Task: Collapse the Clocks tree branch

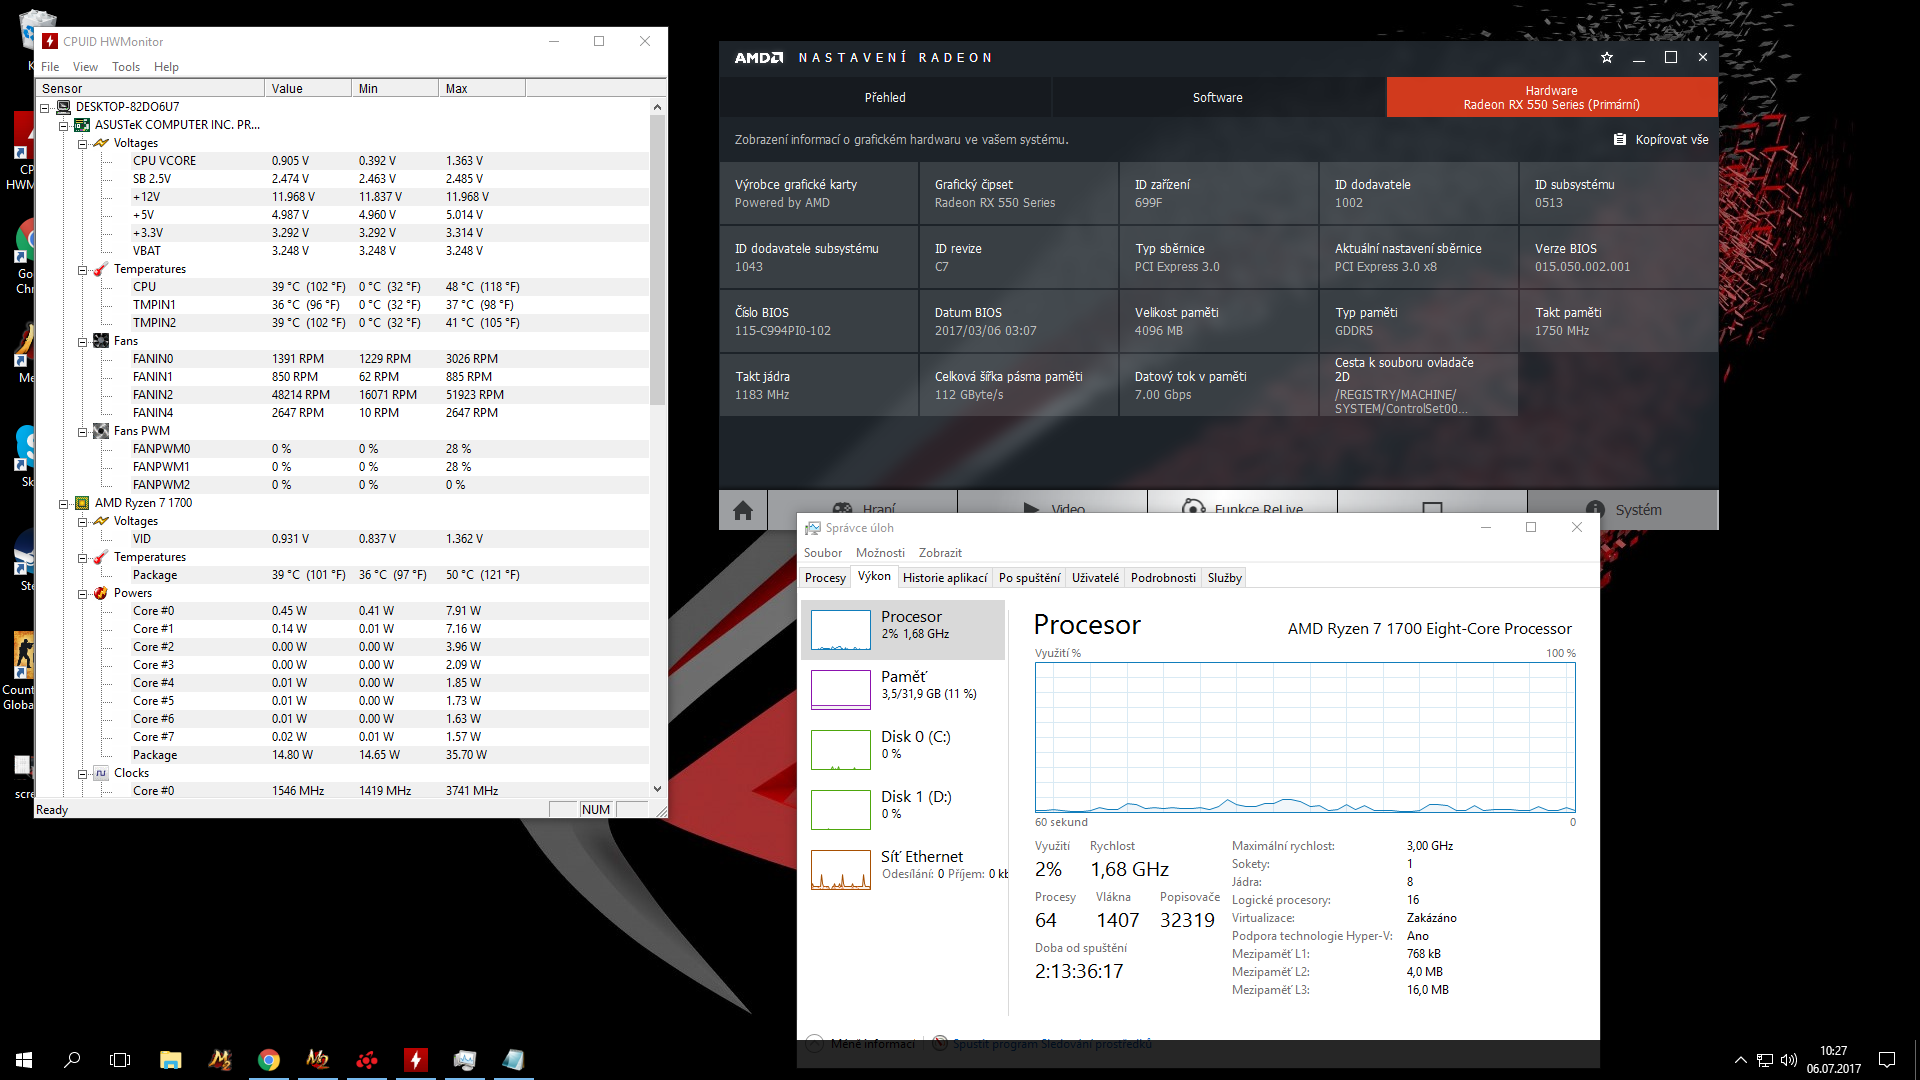Action: click(83, 774)
